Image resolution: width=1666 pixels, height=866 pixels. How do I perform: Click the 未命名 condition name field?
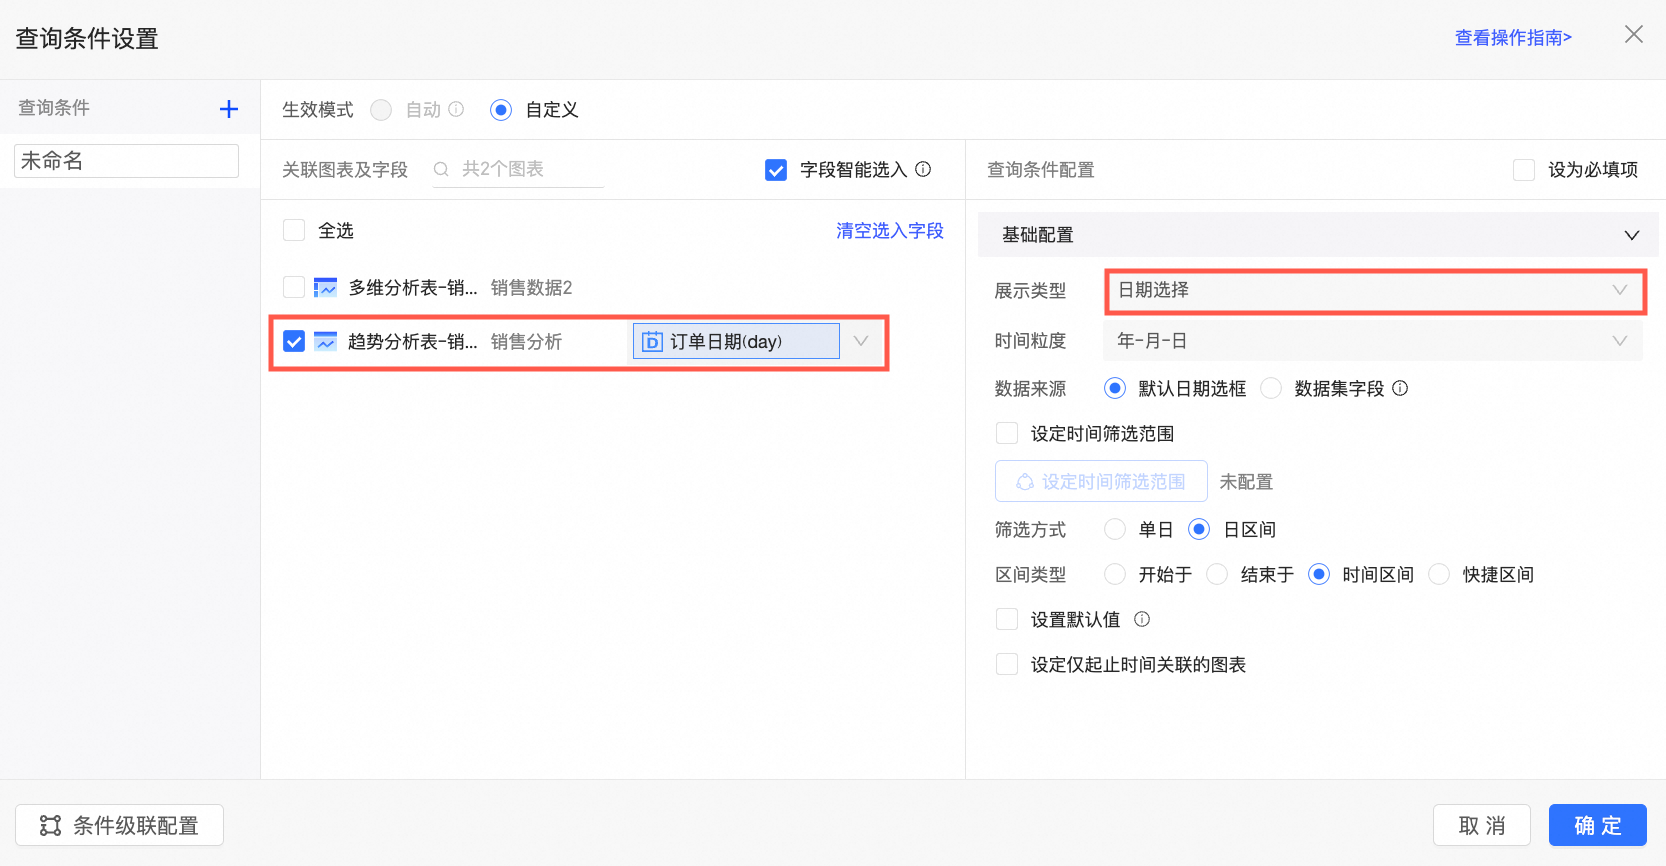(x=126, y=161)
